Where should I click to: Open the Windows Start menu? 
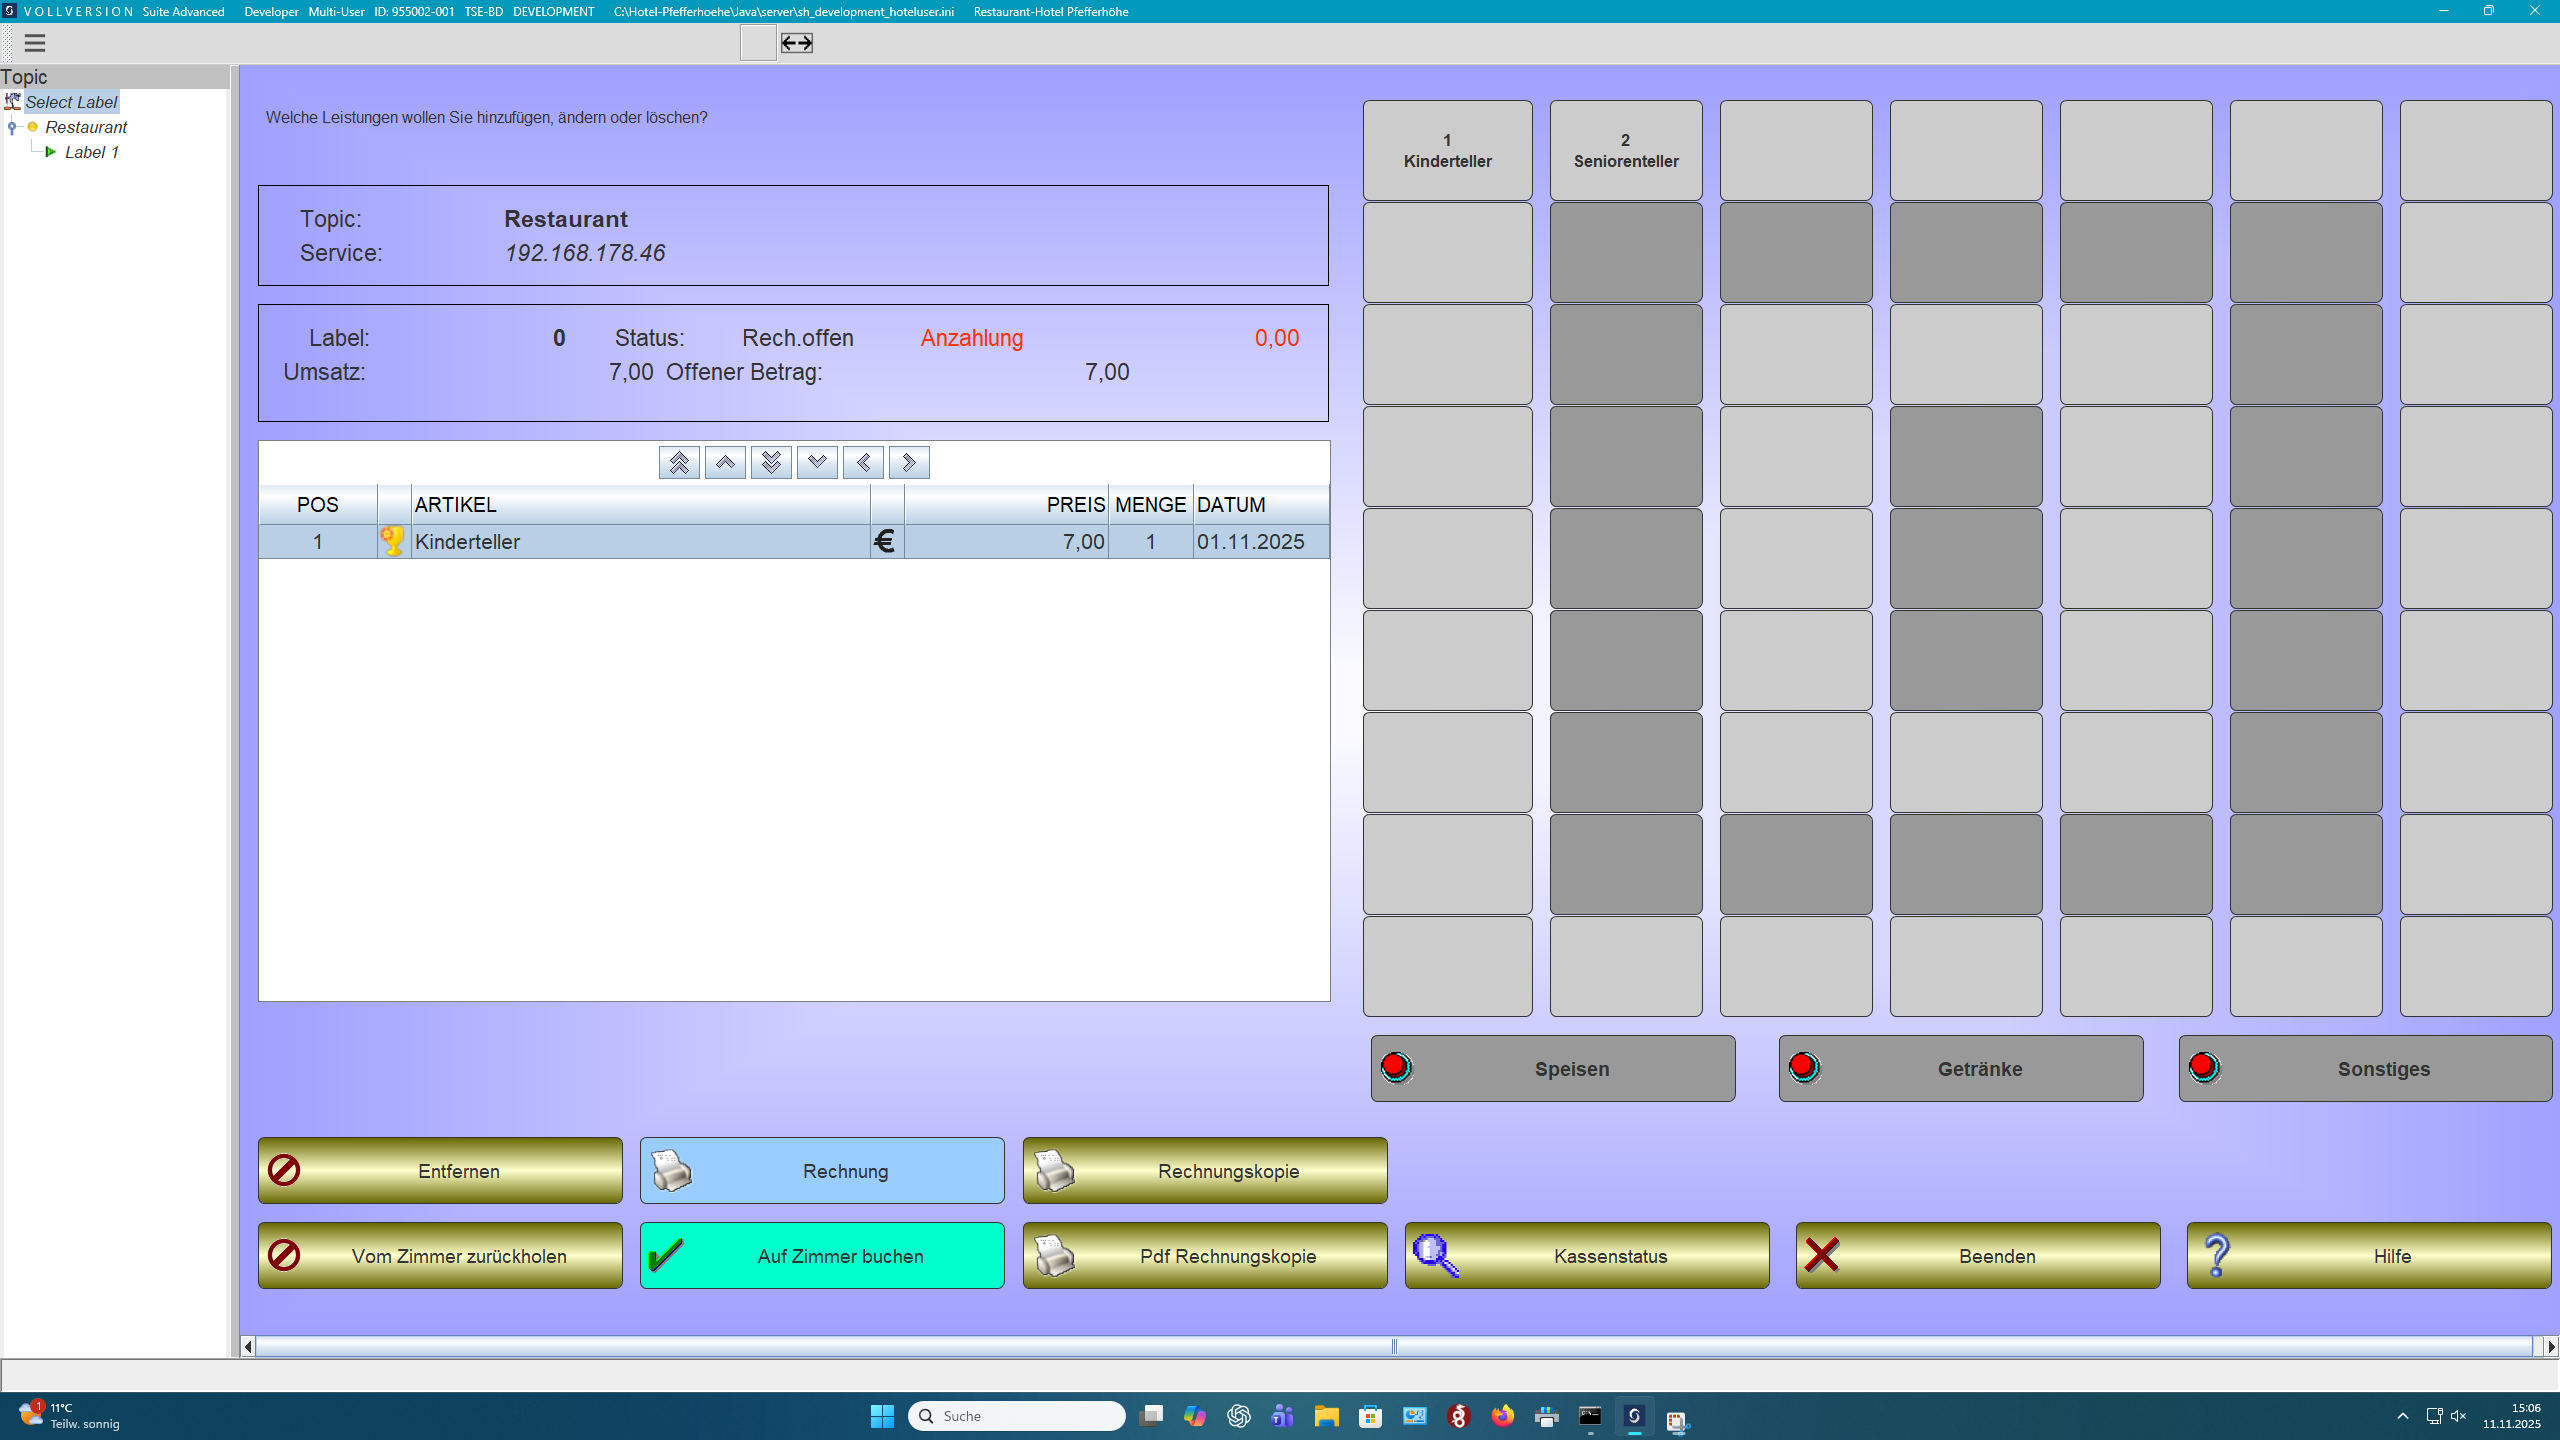(x=881, y=1416)
